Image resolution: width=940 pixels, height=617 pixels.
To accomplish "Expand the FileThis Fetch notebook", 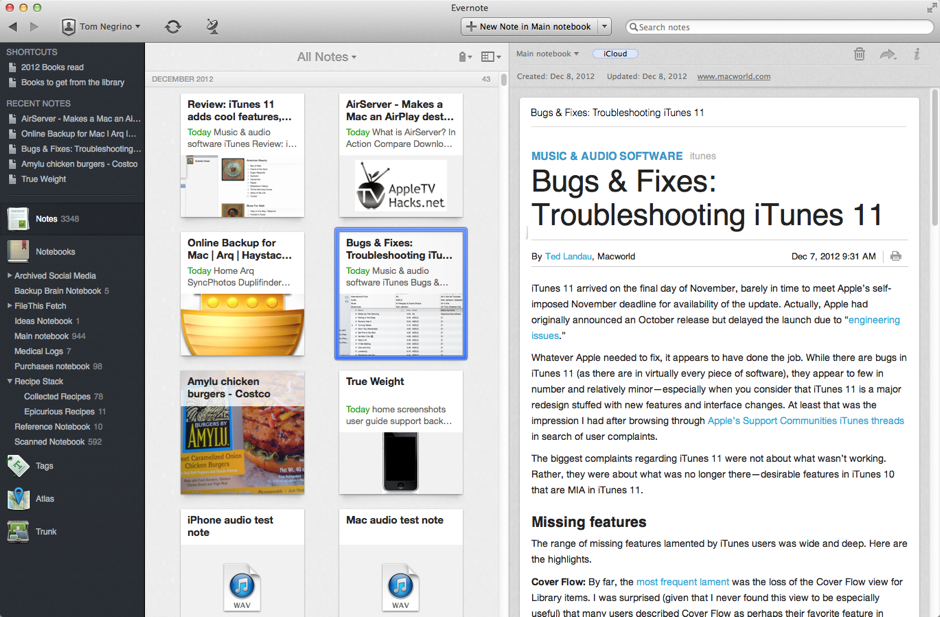I will (x=10, y=305).
